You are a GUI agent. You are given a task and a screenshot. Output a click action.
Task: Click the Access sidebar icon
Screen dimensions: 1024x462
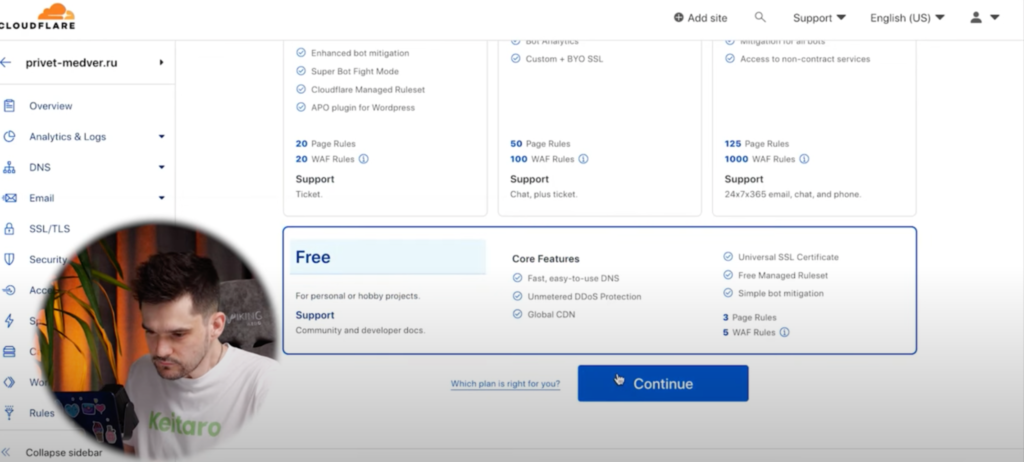pyautogui.click(x=9, y=290)
